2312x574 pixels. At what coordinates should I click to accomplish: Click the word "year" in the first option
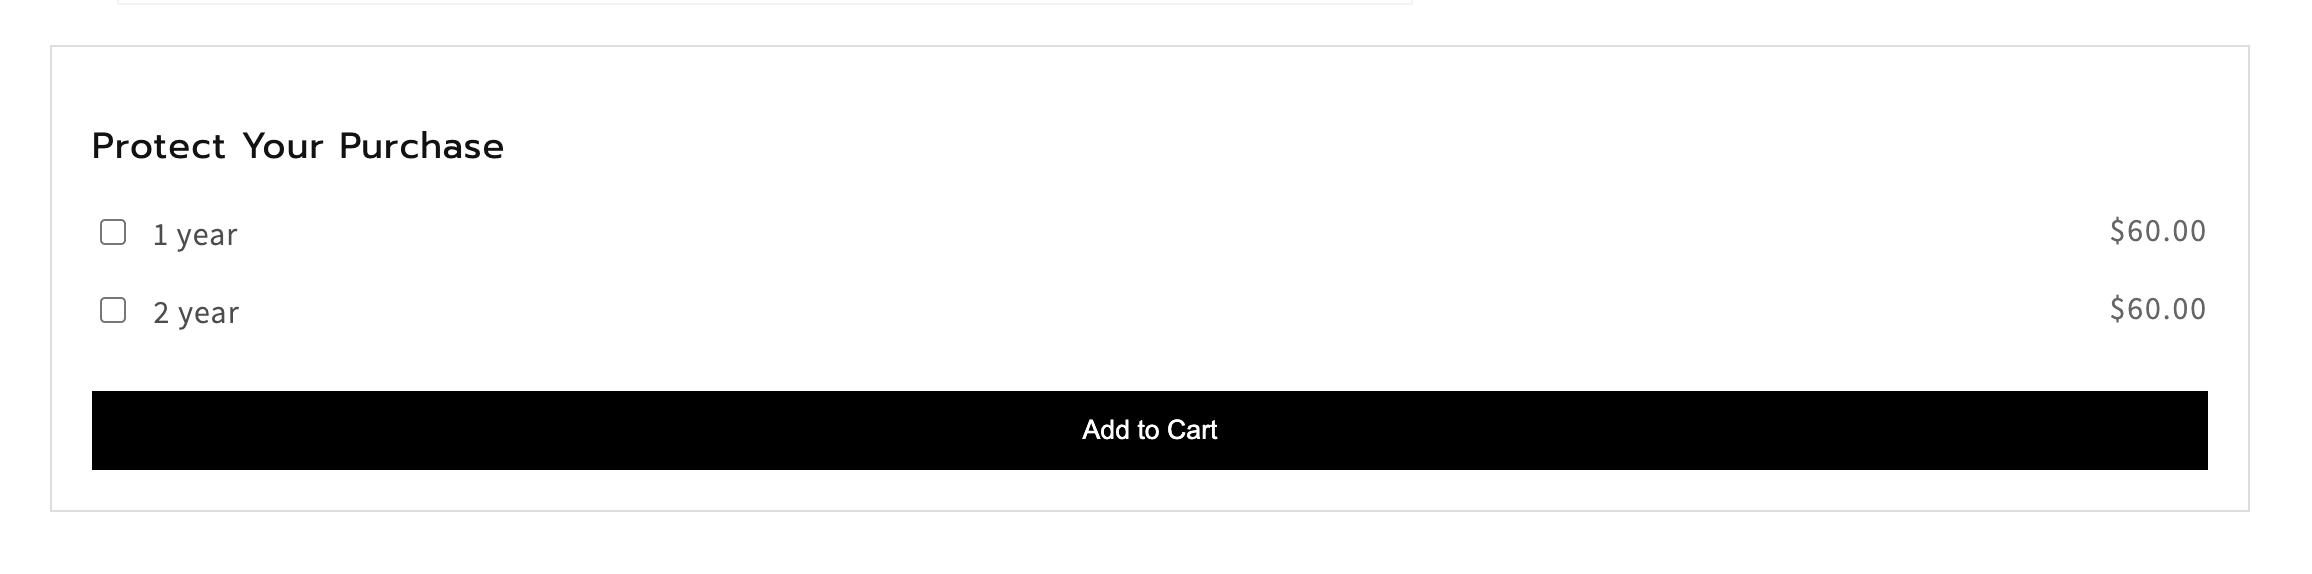tap(207, 236)
